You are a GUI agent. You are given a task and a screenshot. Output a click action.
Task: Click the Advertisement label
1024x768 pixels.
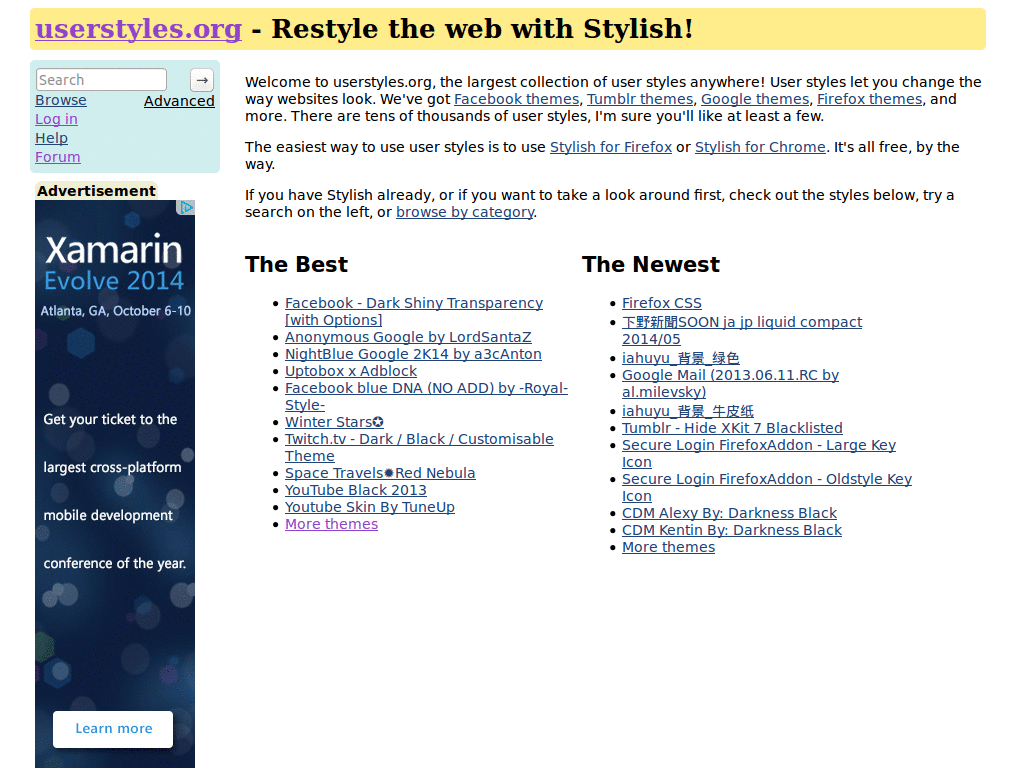tap(96, 191)
